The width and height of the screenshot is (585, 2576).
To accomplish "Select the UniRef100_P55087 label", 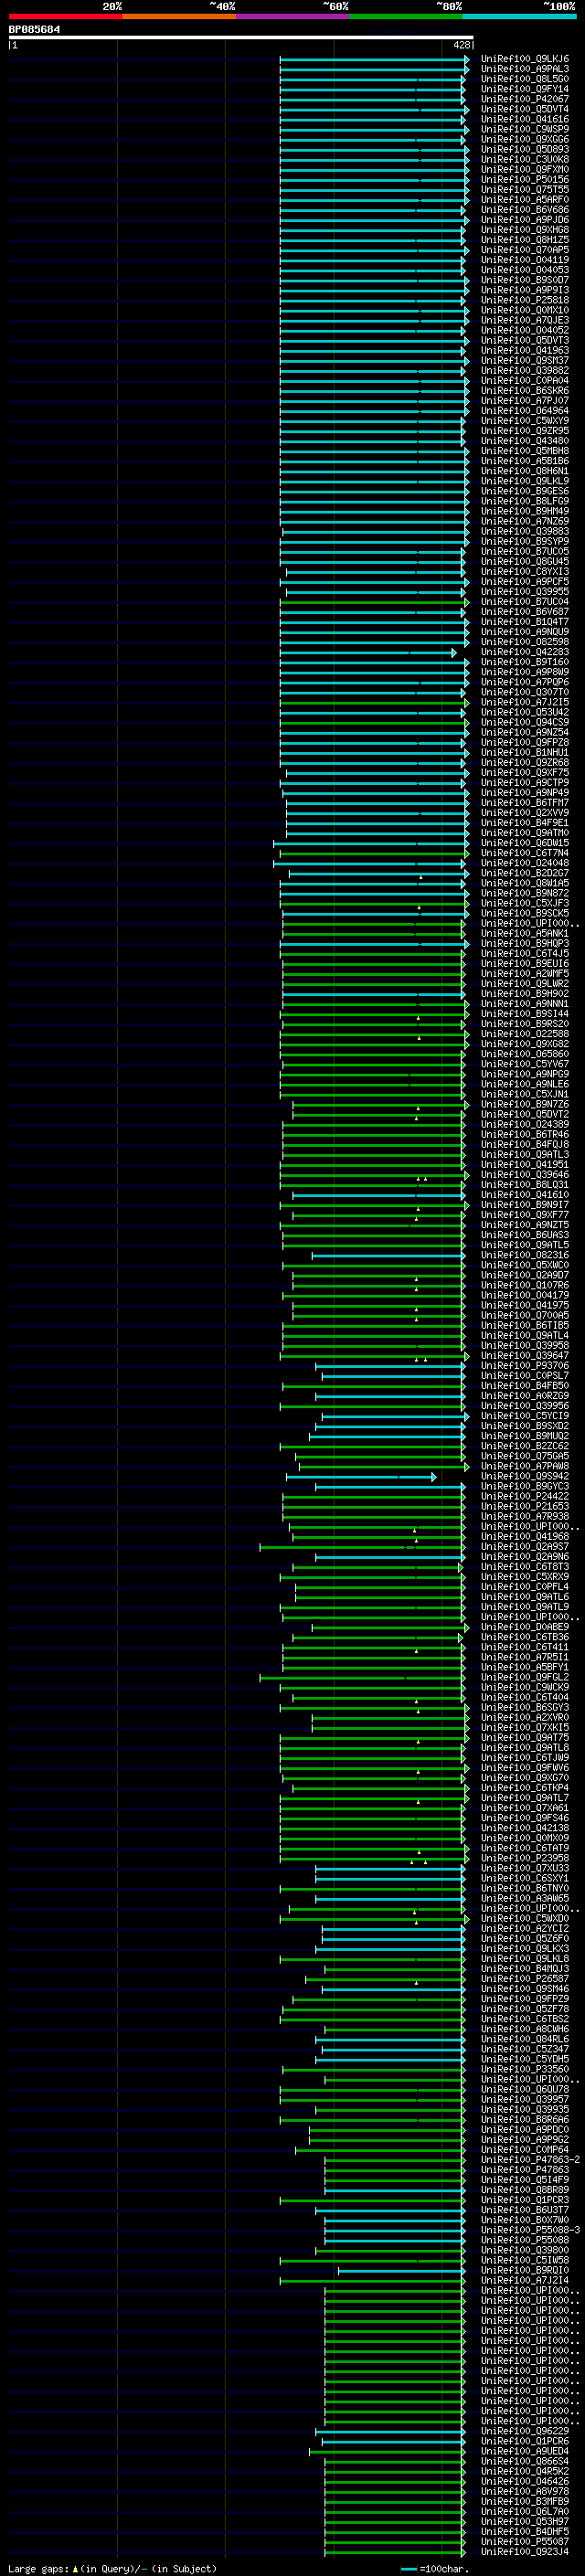I will pyautogui.click(x=525, y=2541).
